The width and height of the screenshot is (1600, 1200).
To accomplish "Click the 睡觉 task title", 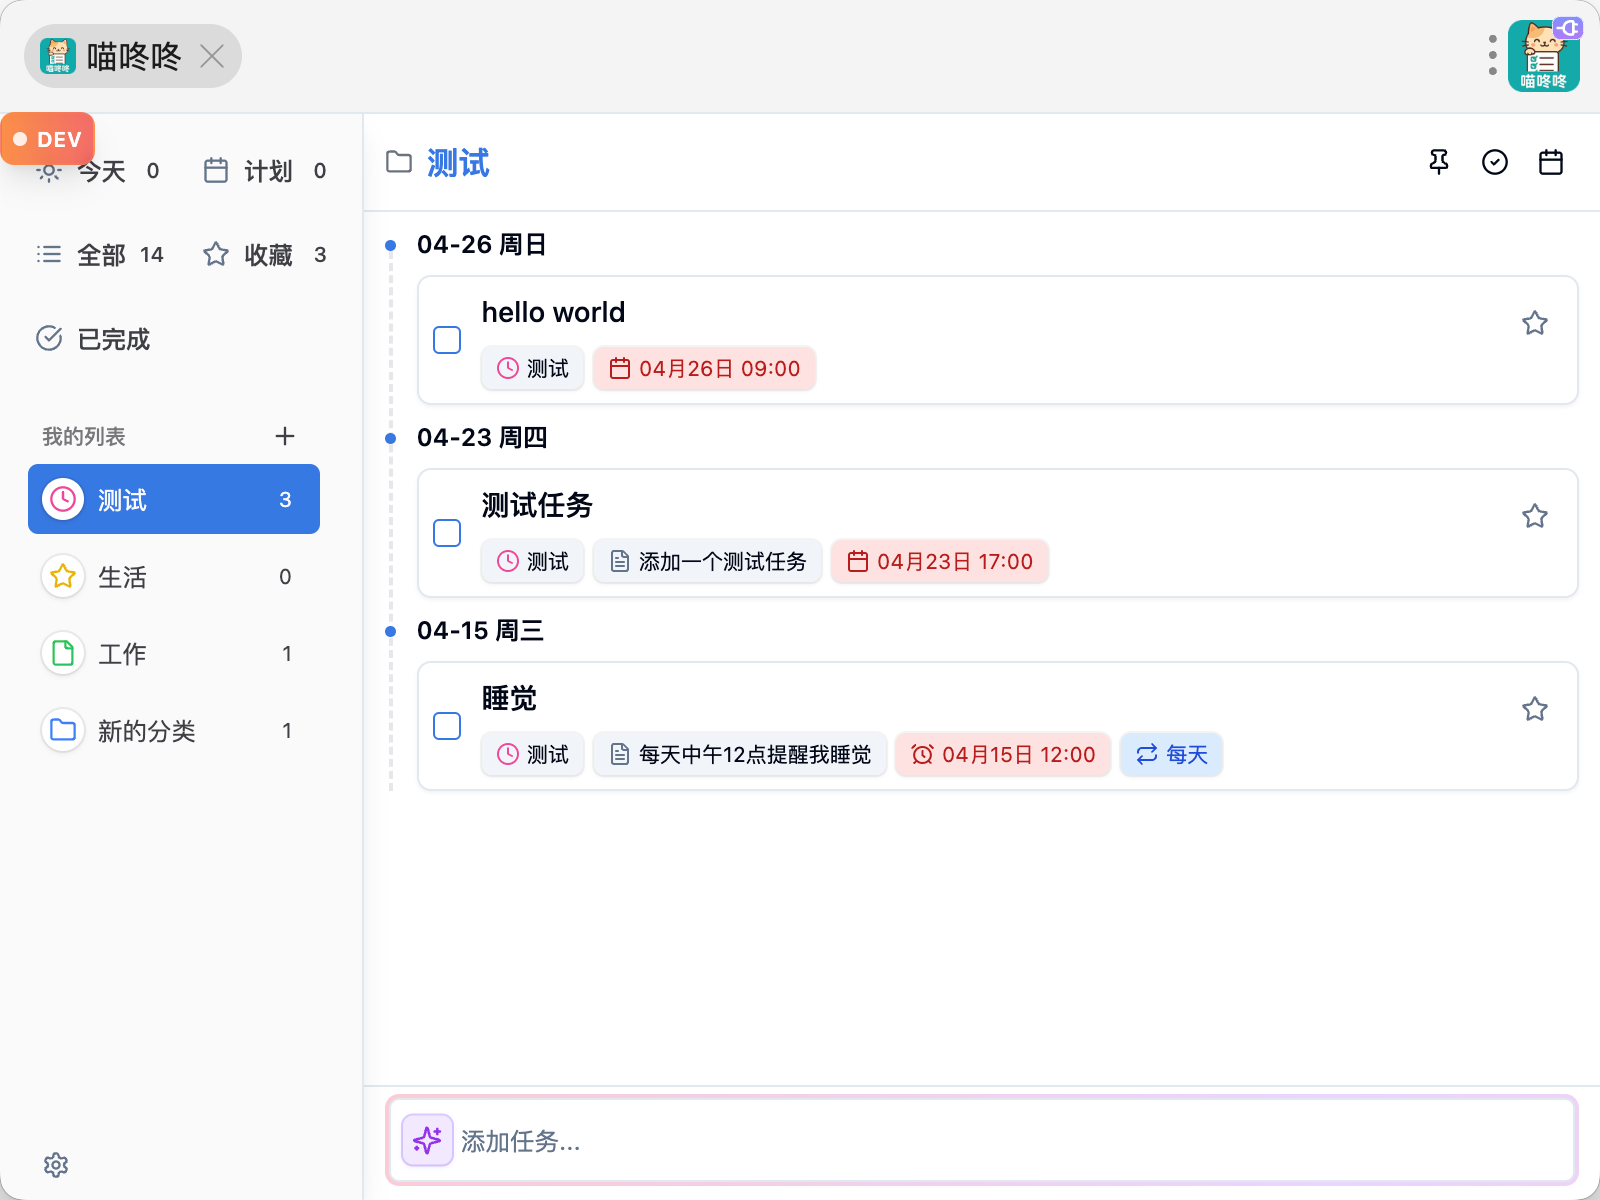I will [x=509, y=698].
